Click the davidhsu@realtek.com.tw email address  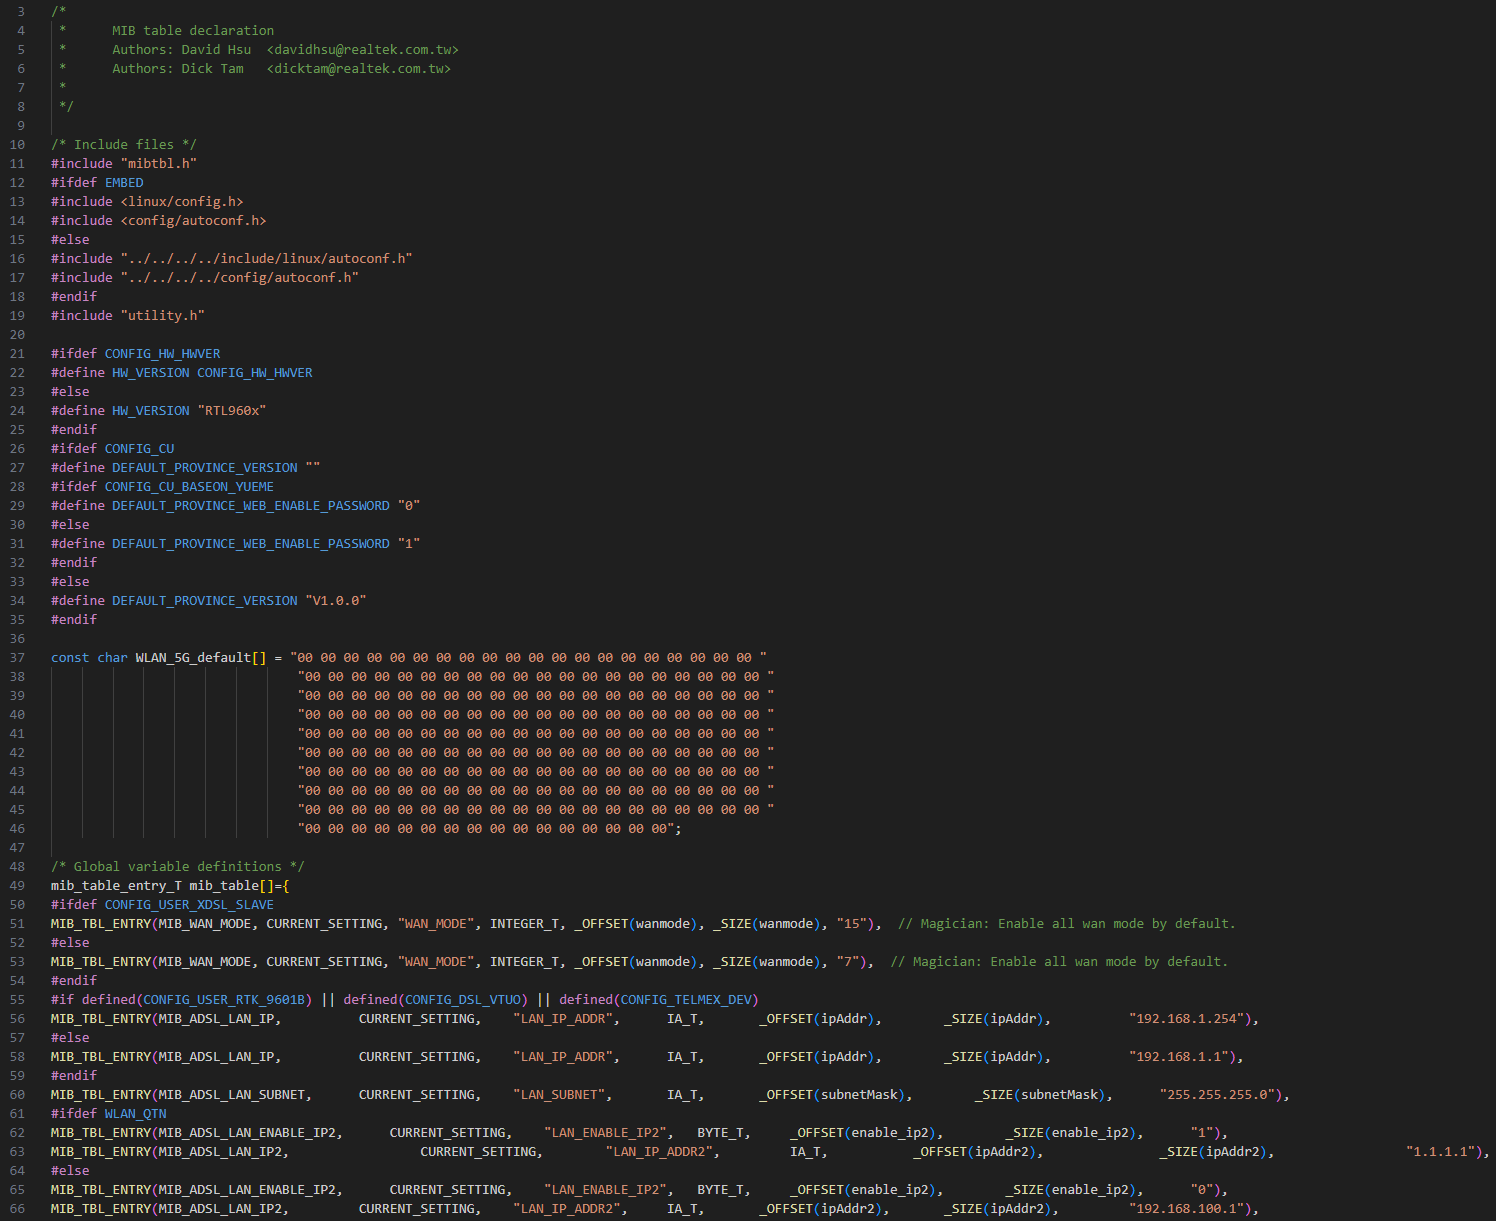coord(362,49)
